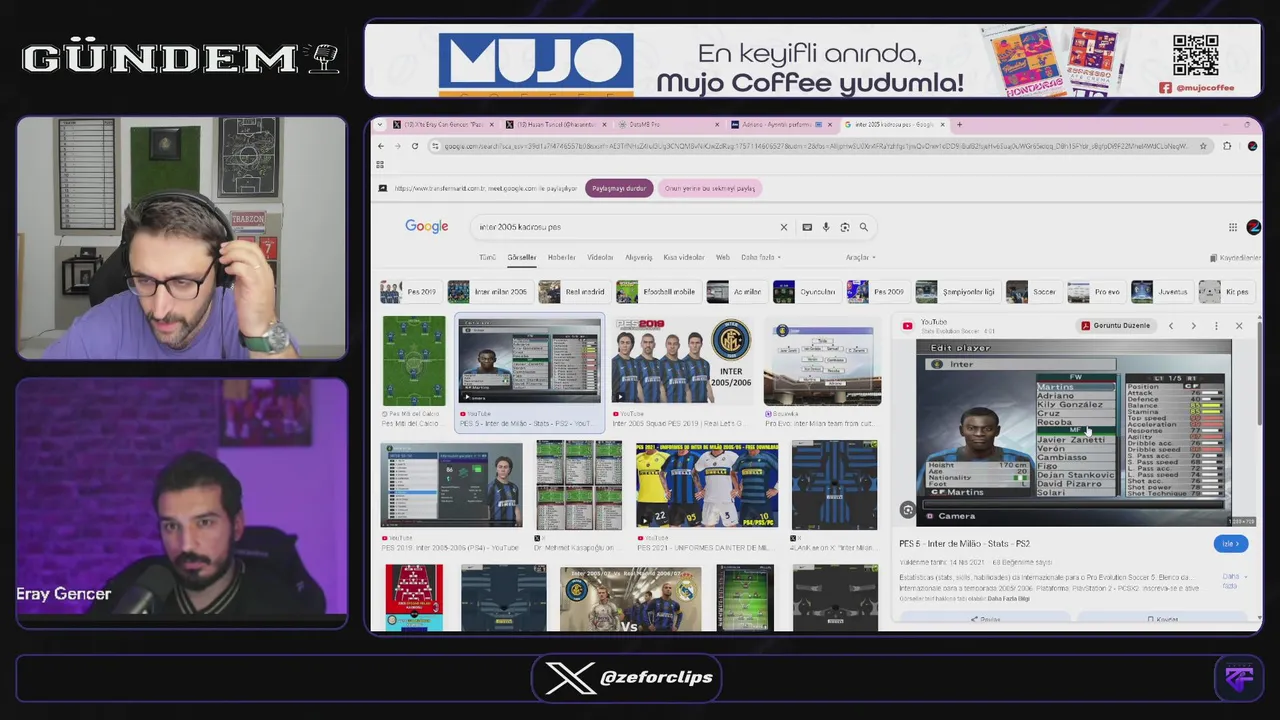The width and height of the screenshot is (1280, 720).
Task: Expand the Araçlar tools dropdown
Action: point(860,257)
